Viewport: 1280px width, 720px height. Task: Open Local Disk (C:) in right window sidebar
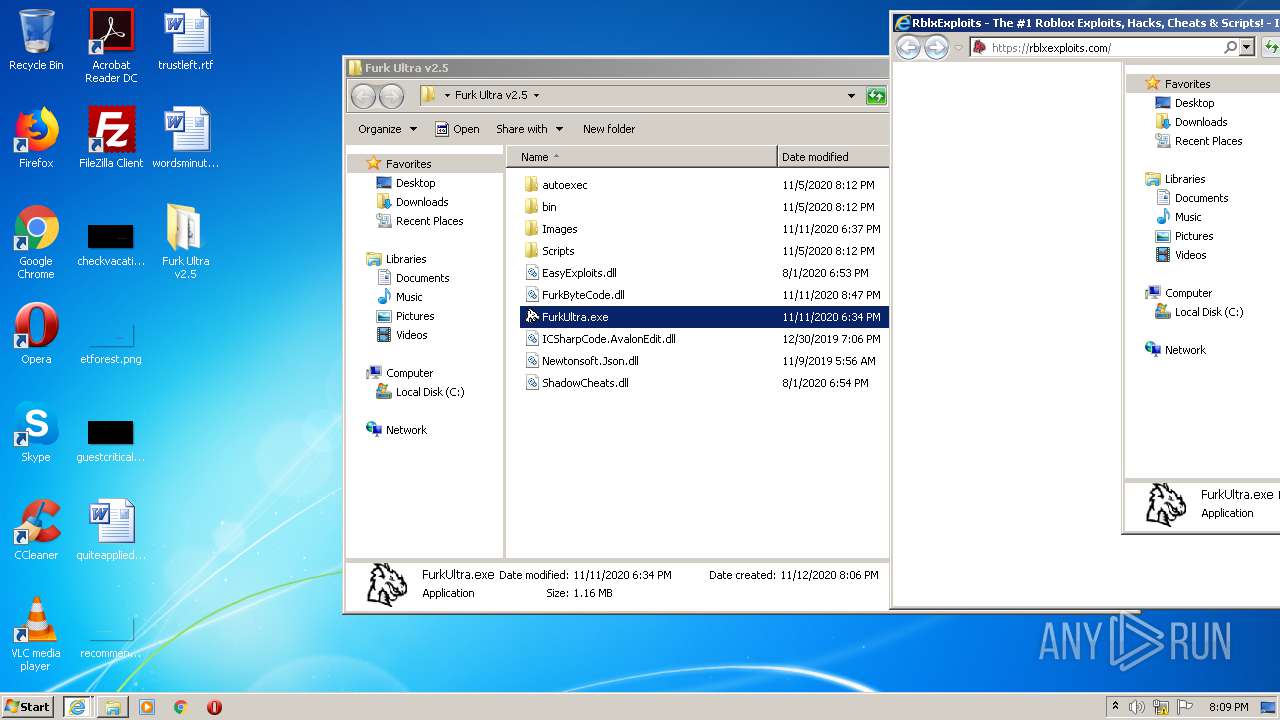(x=1208, y=312)
